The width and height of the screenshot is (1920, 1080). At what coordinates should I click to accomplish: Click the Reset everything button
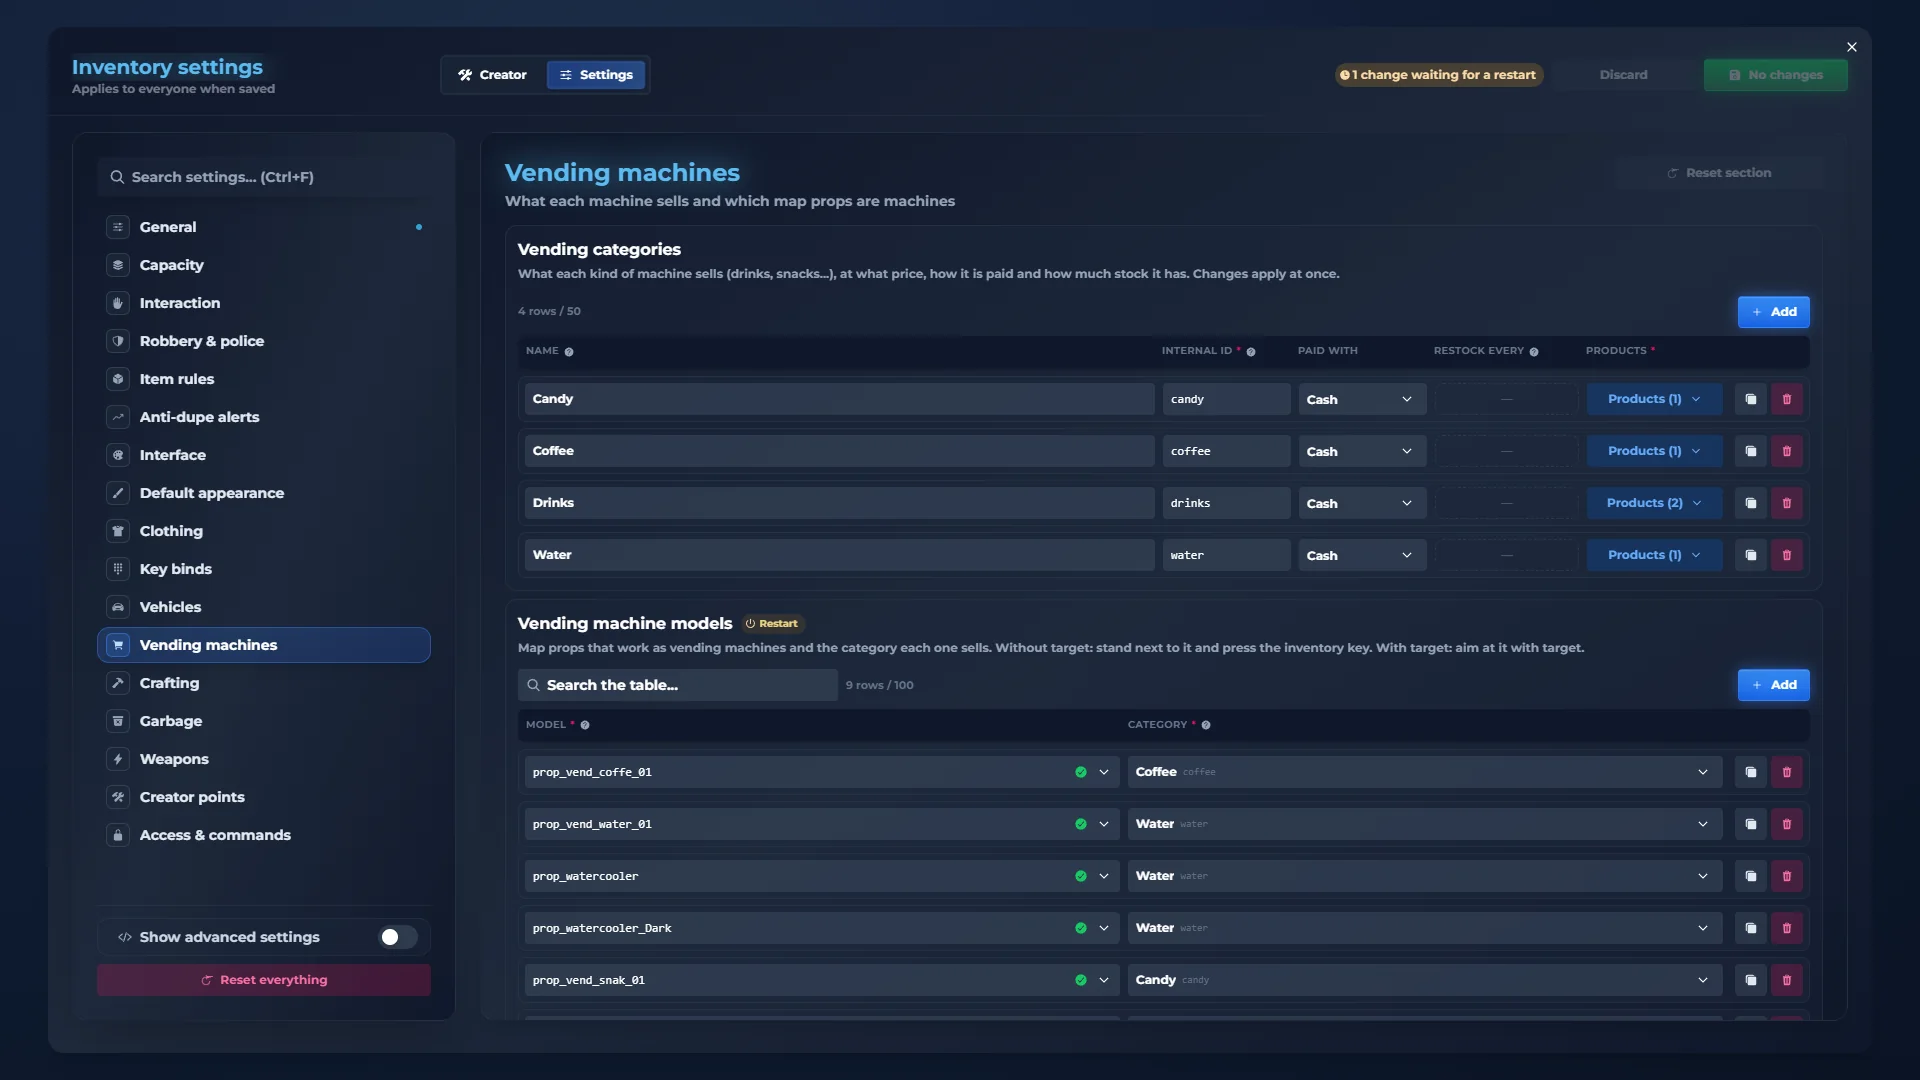pyautogui.click(x=264, y=980)
